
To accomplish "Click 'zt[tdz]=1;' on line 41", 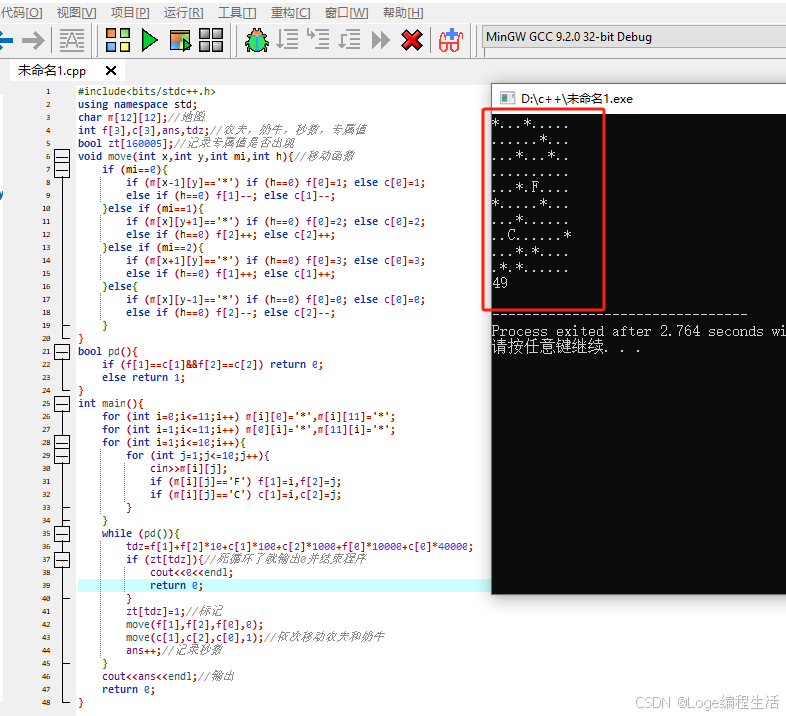I will point(155,612).
